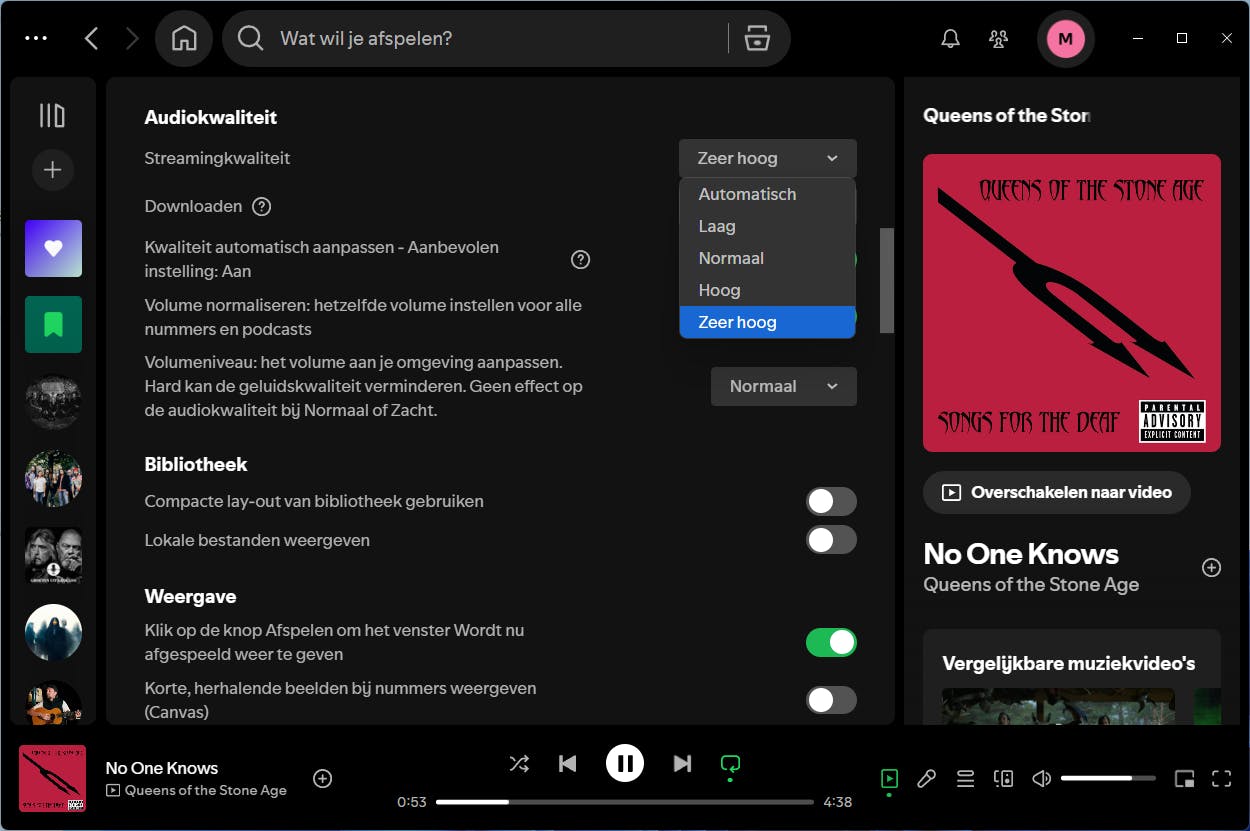
Task: Select Automatisch in the quality dropdown
Action: [x=747, y=194]
